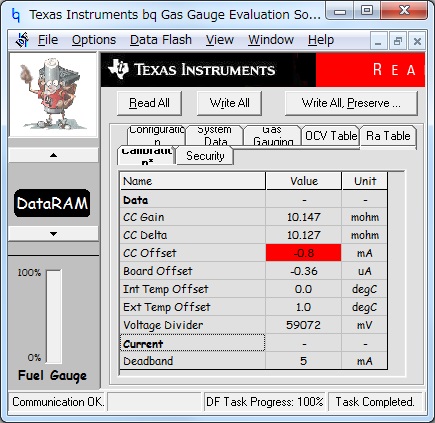Click the up arrow above DataRAM
This screenshot has width=435, height=423.
tap(53, 155)
